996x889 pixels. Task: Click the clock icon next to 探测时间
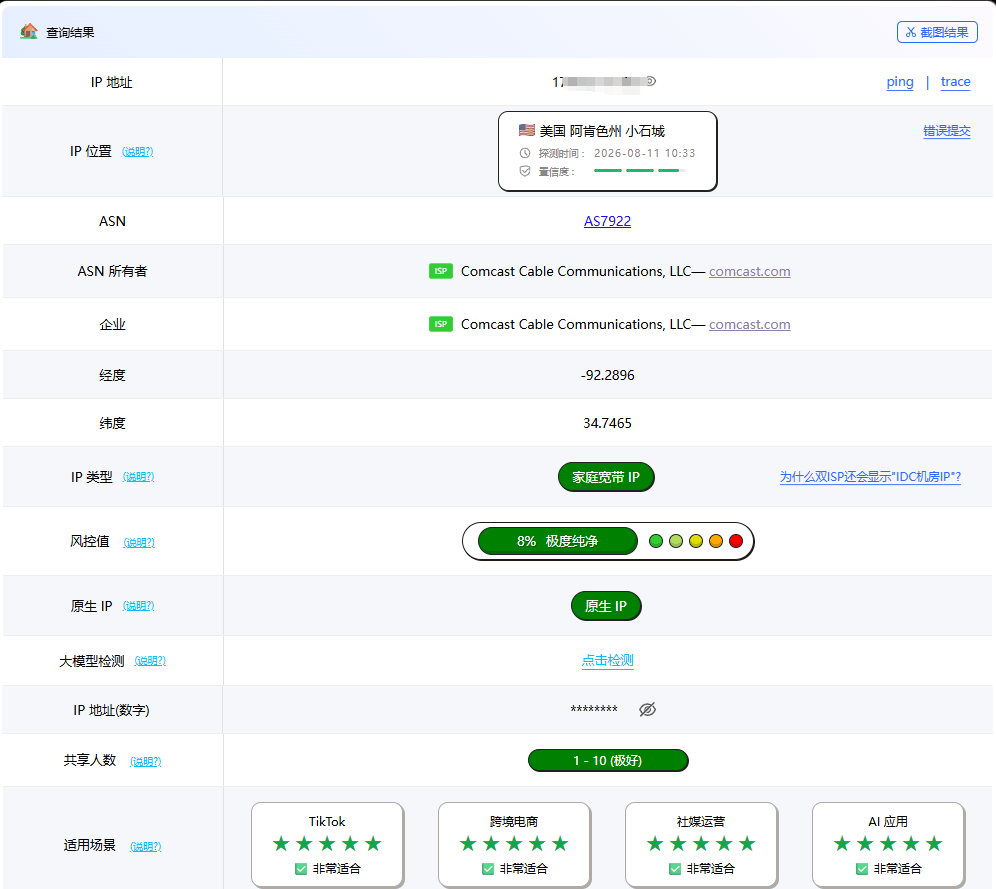click(525, 153)
